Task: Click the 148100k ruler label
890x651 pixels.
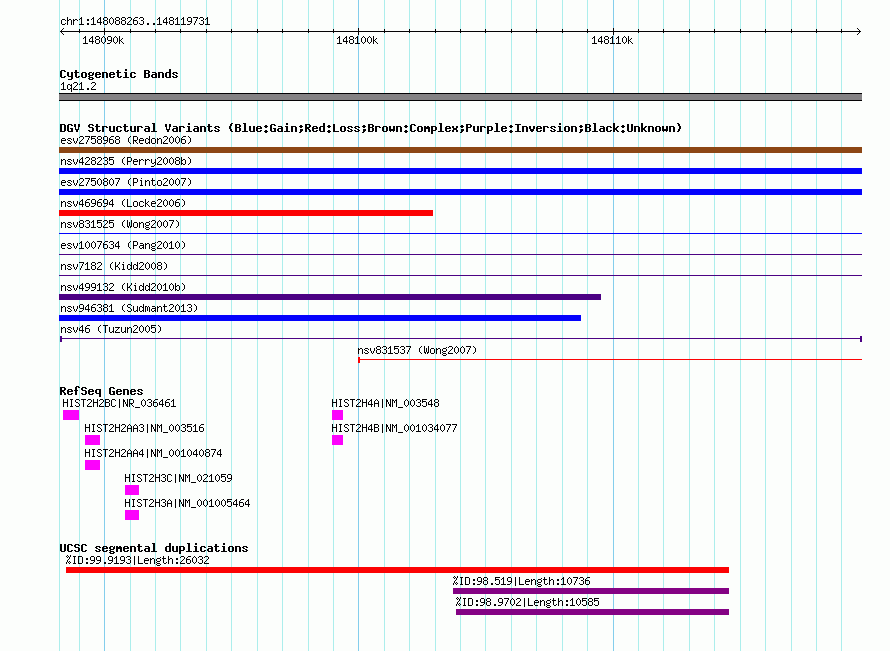Action: (357, 40)
